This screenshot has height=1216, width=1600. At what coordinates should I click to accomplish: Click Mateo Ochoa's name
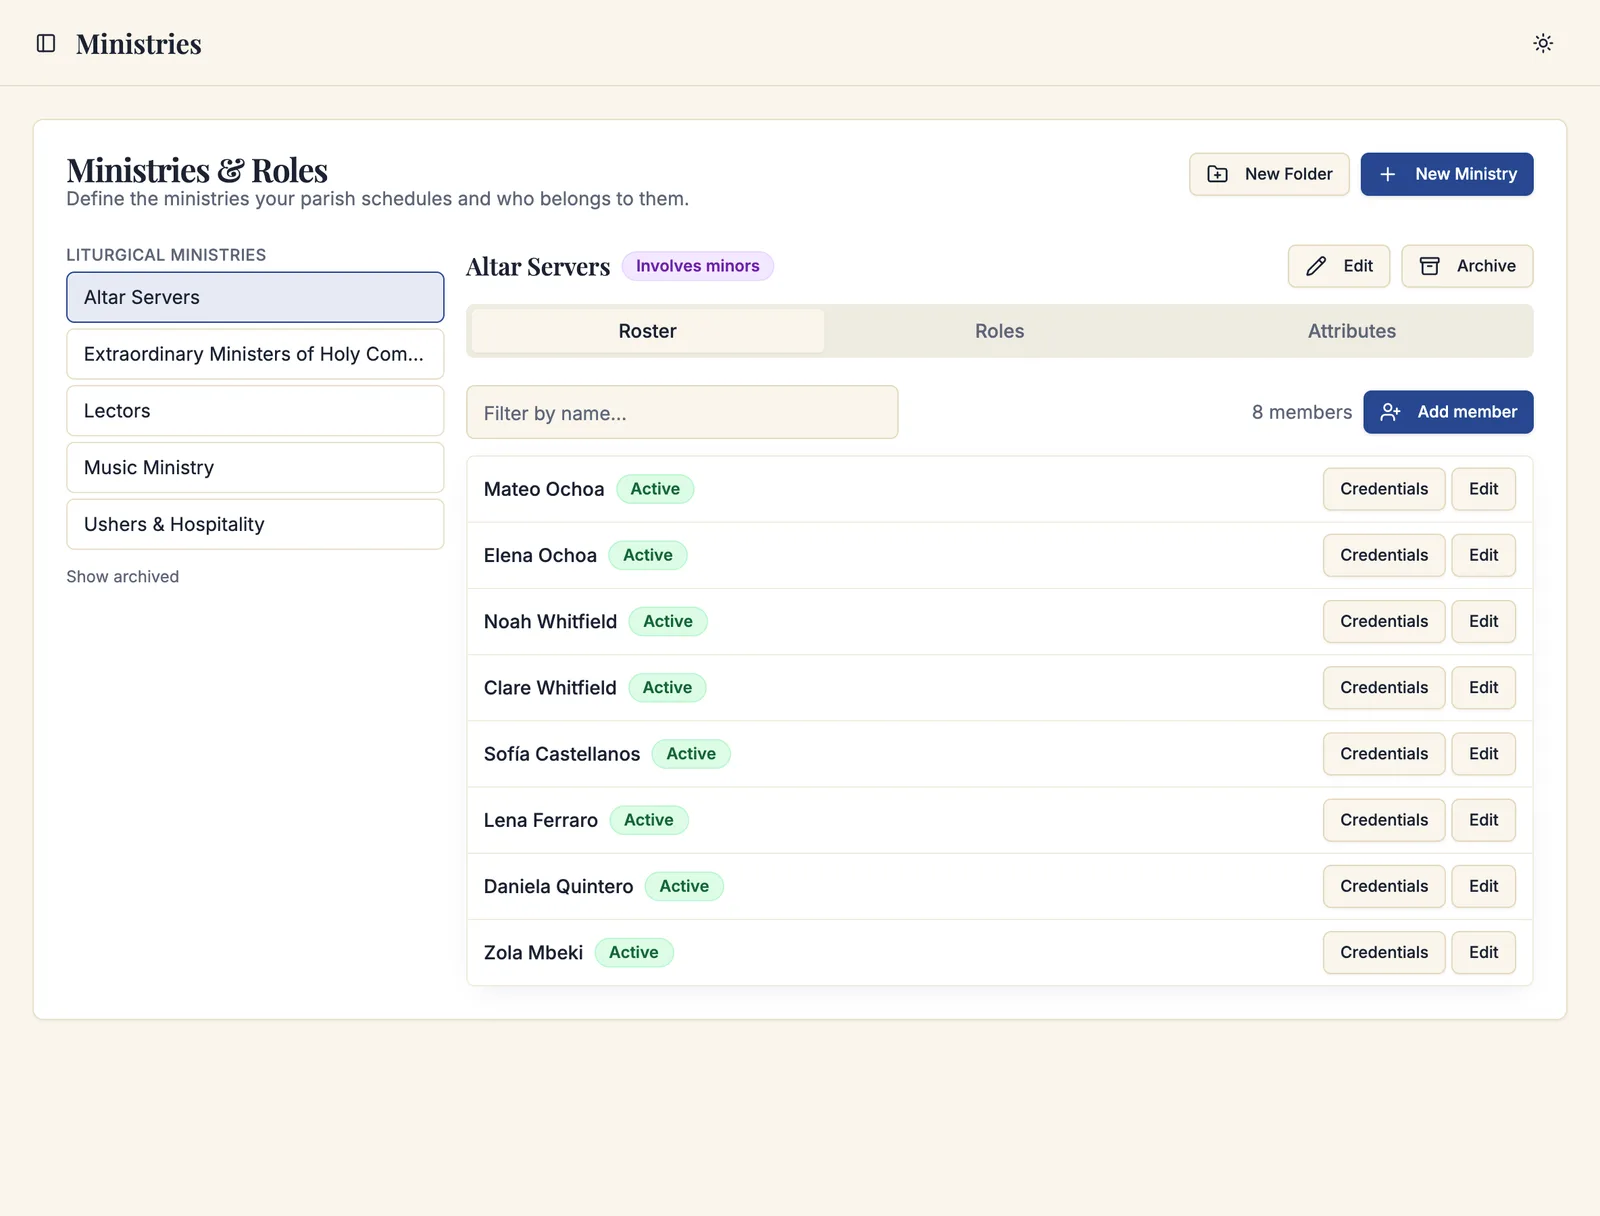tap(544, 489)
